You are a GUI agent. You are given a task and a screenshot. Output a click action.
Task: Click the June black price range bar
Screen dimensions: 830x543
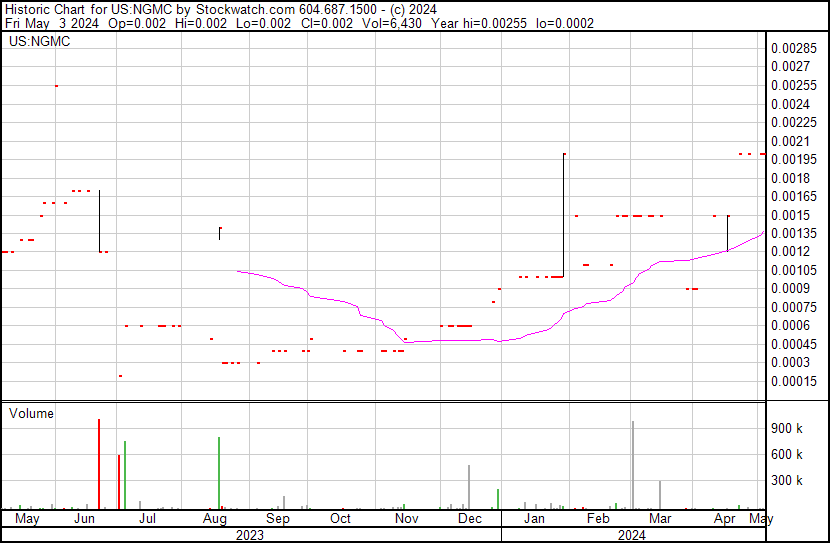point(100,221)
